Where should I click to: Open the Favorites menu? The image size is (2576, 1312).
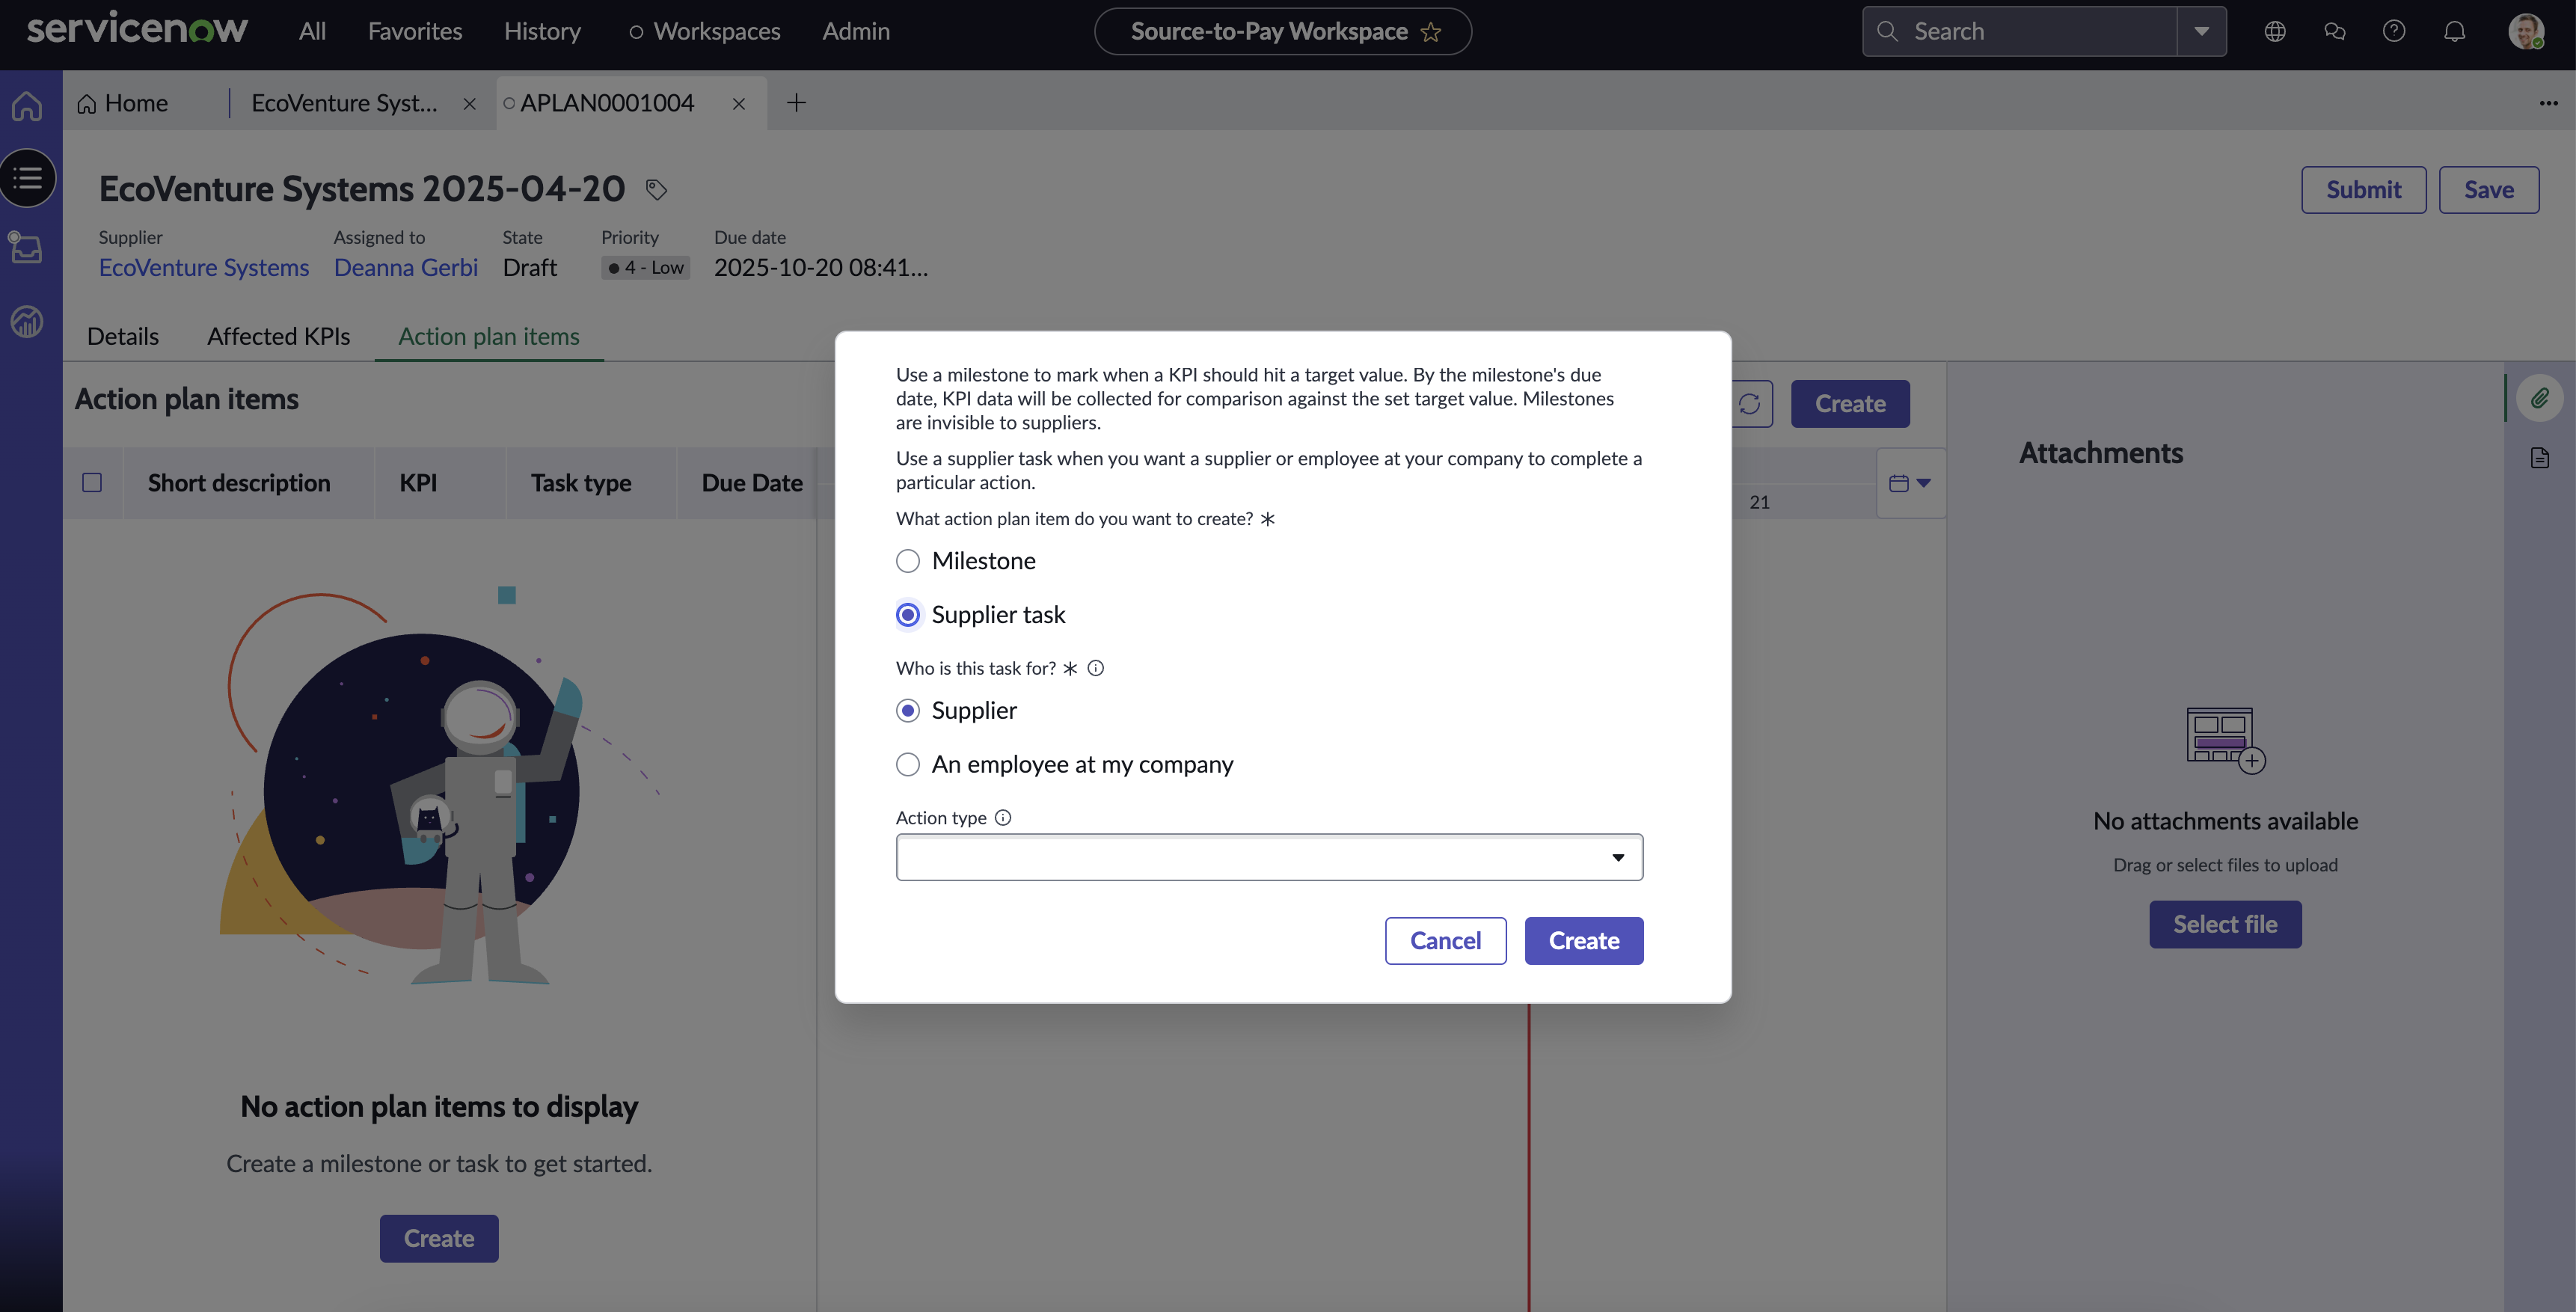pos(415,31)
